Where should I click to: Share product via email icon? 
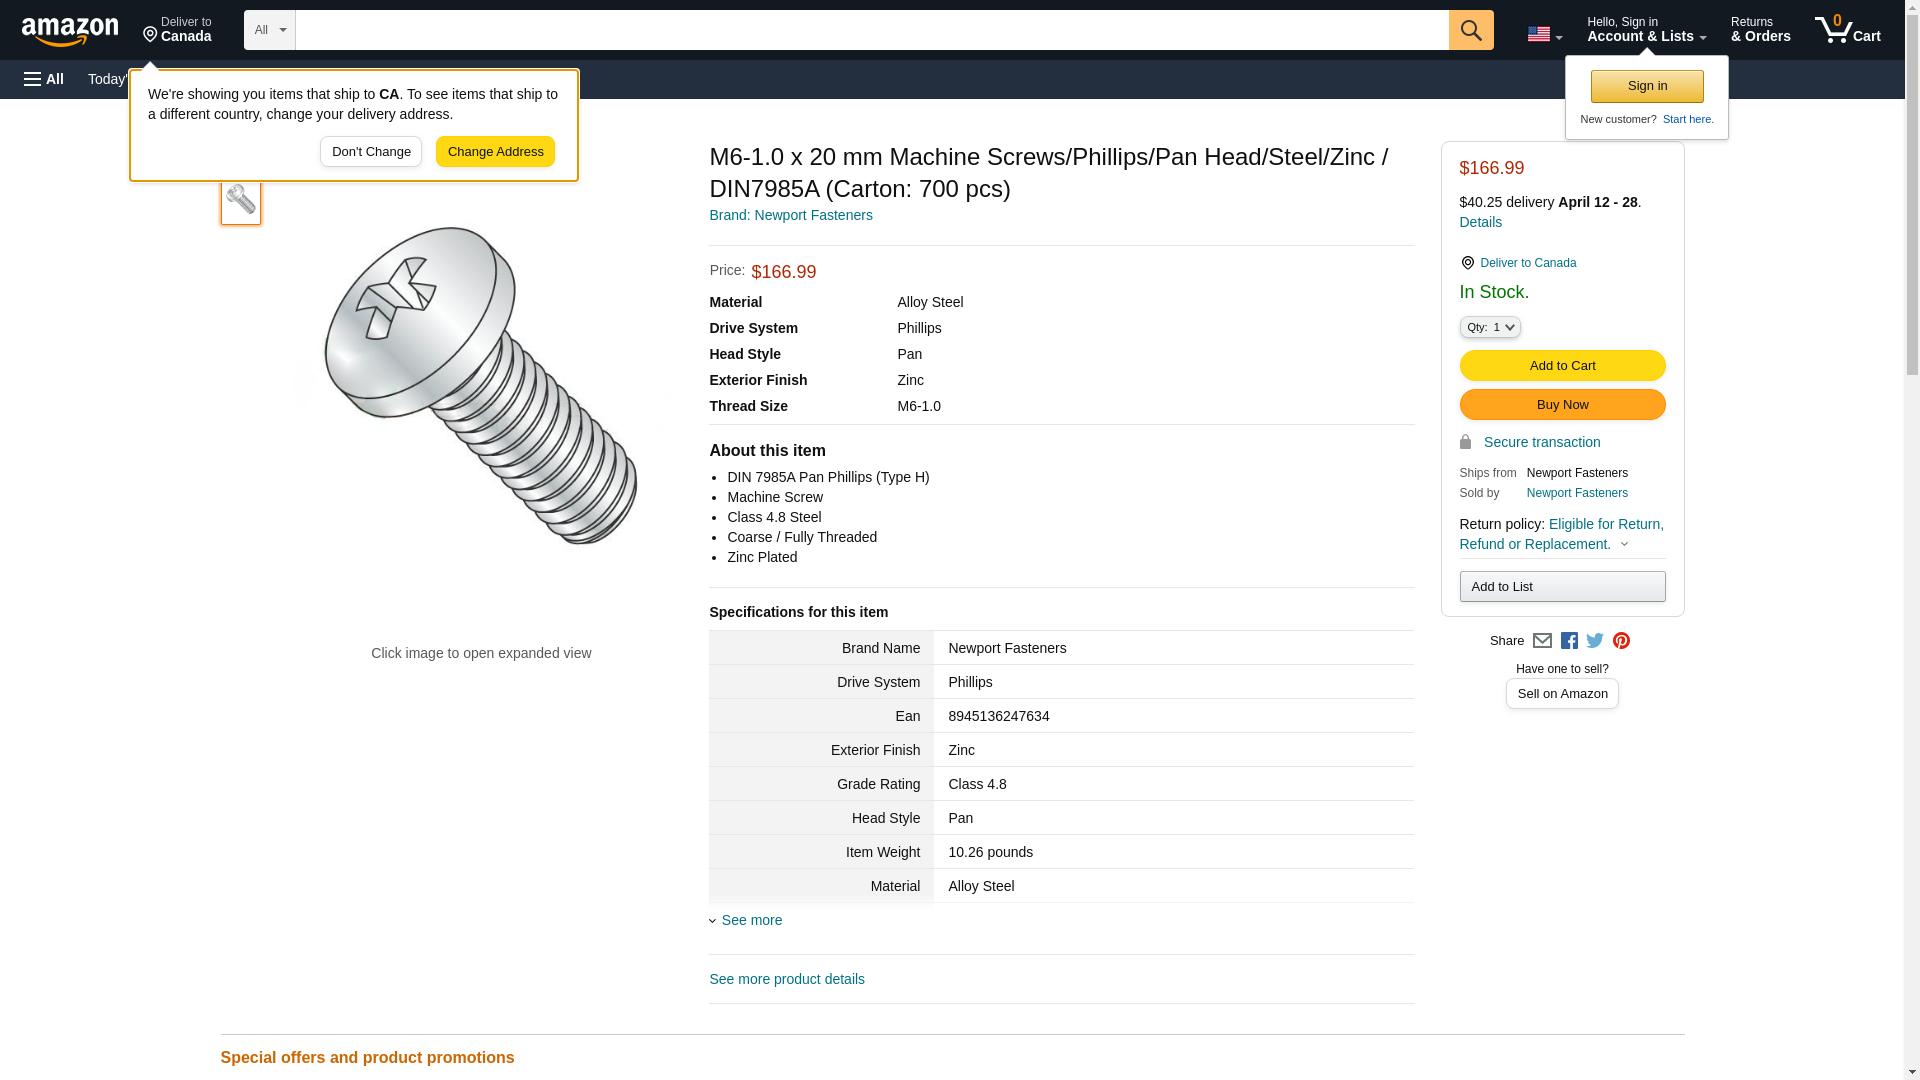pos(1542,641)
